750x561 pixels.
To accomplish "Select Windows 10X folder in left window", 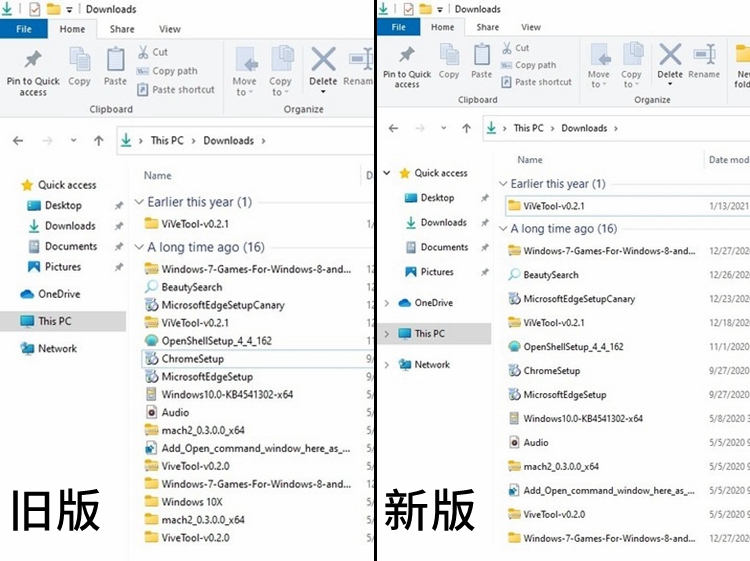I will pos(192,502).
